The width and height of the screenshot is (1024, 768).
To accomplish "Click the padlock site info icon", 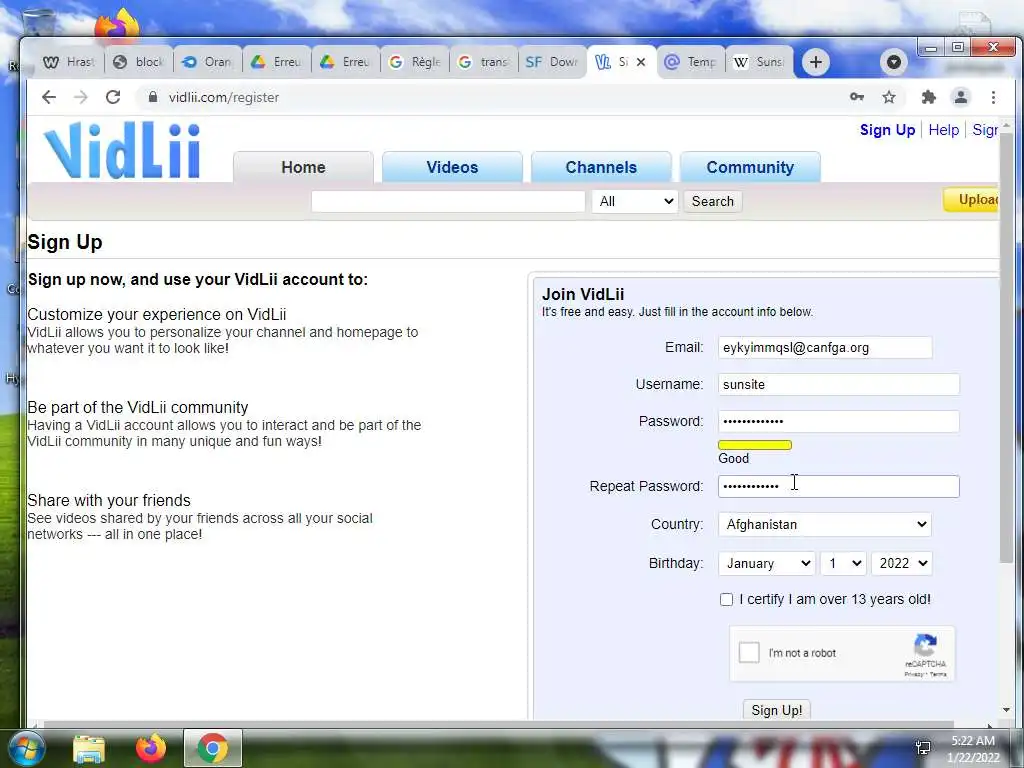I will 153,97.
